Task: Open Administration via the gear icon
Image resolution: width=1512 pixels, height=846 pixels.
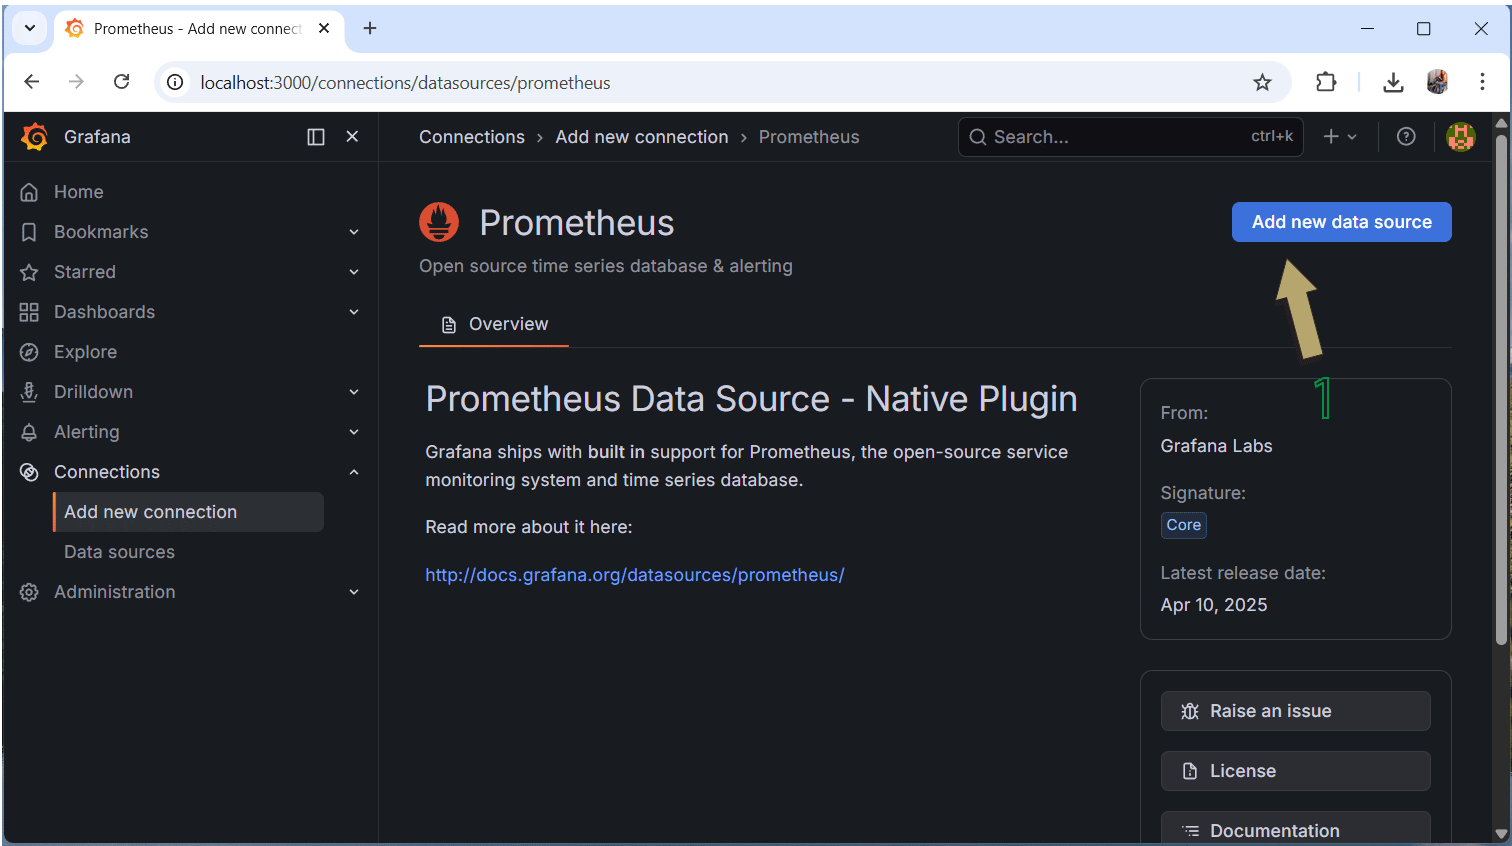Action: 29,591
